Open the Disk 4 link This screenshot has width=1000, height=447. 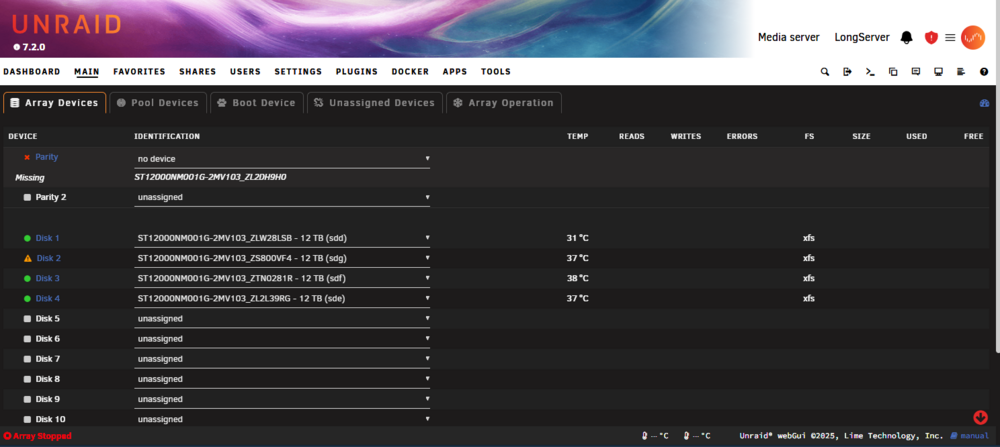coord(47,298)
